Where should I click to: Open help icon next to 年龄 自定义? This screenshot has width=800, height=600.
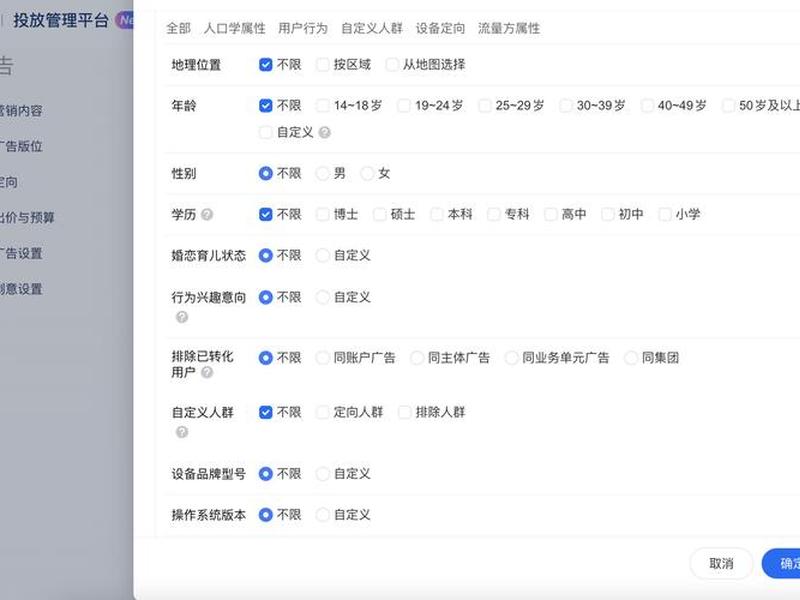click(324, 133)
